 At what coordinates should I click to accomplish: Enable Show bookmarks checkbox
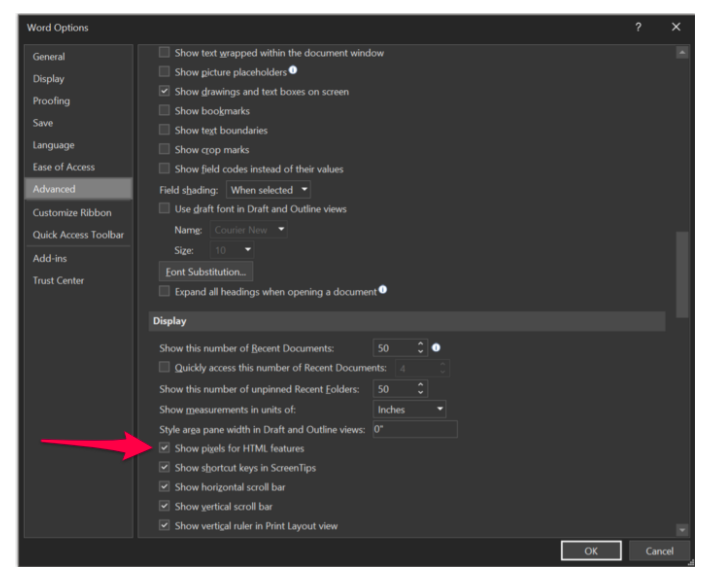point(165,111)
